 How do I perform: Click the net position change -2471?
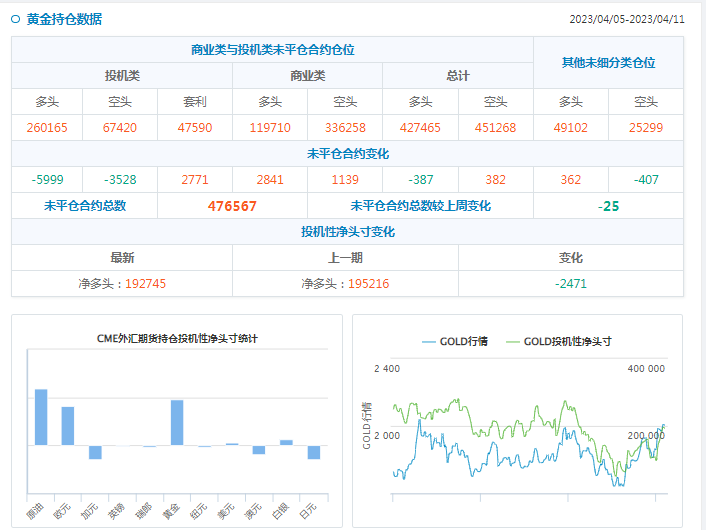click(x=571, y=284)
